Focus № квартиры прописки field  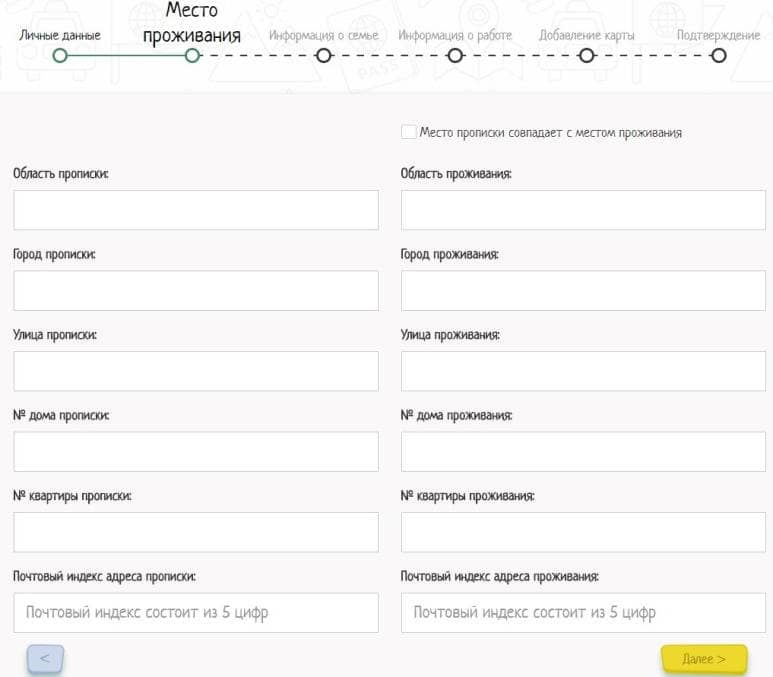tap(196, 532)
